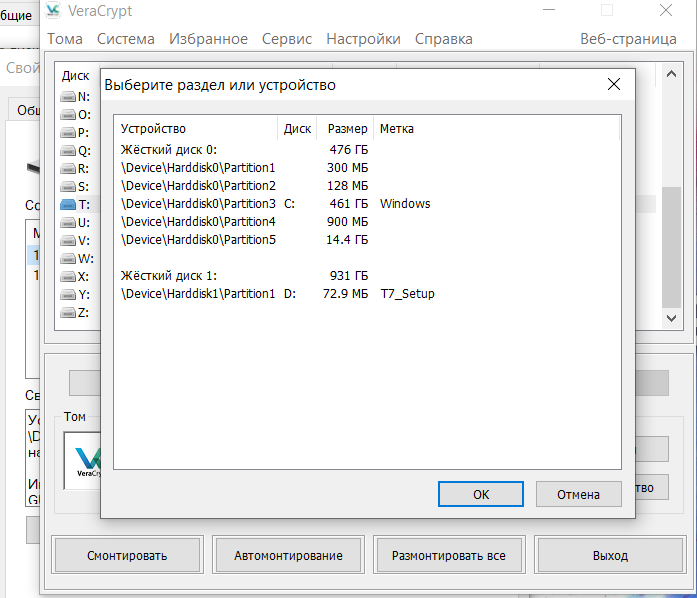The image size is (697, 598).
Task: Open the Справка menu
Action: point(444,39)
